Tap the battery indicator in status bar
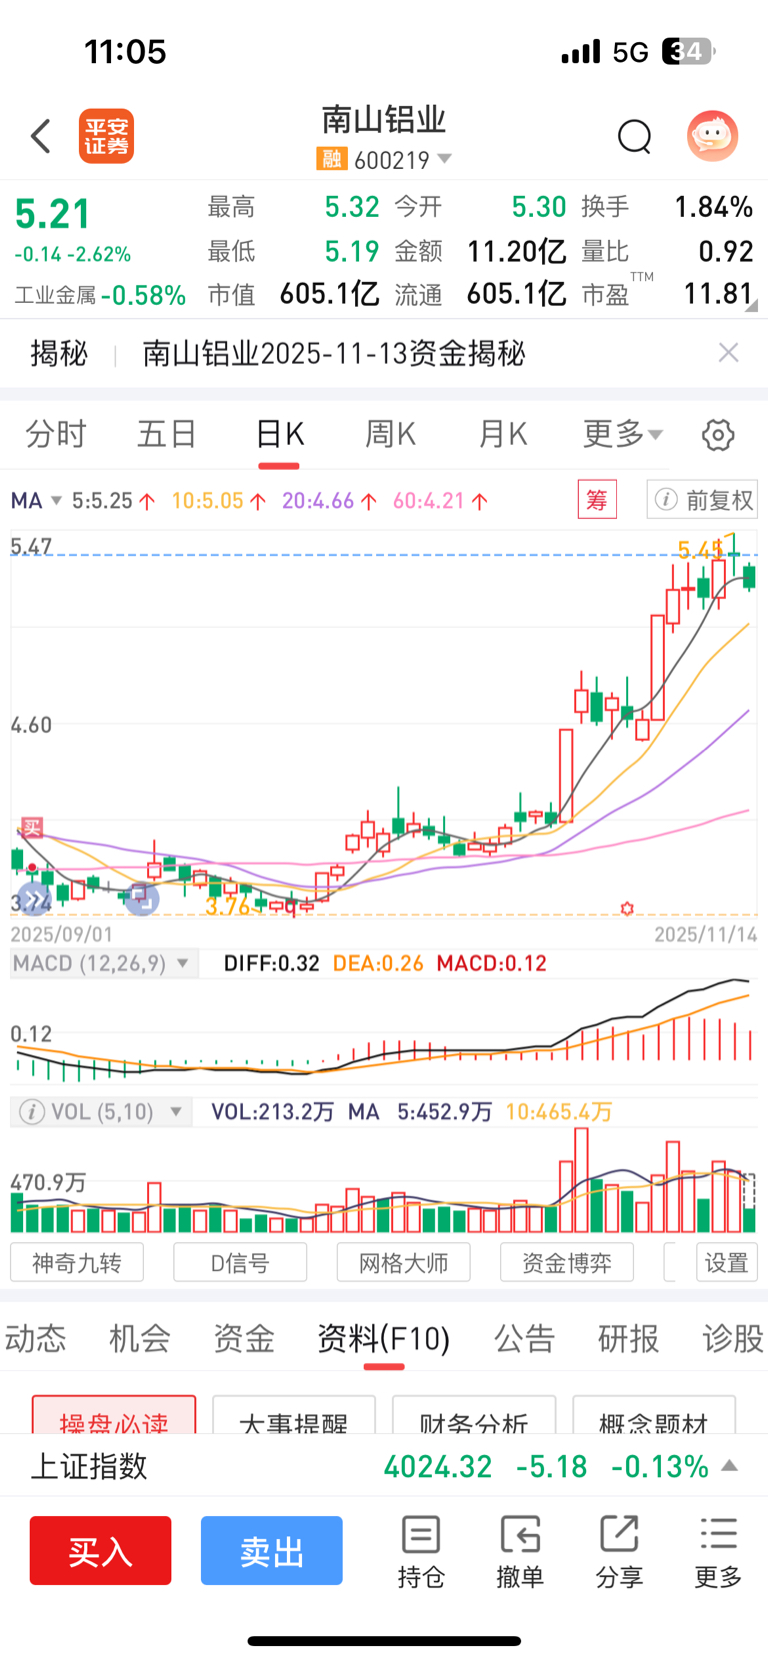The width and height of the screenshot is (768, 1663). [x=688, y=51]
